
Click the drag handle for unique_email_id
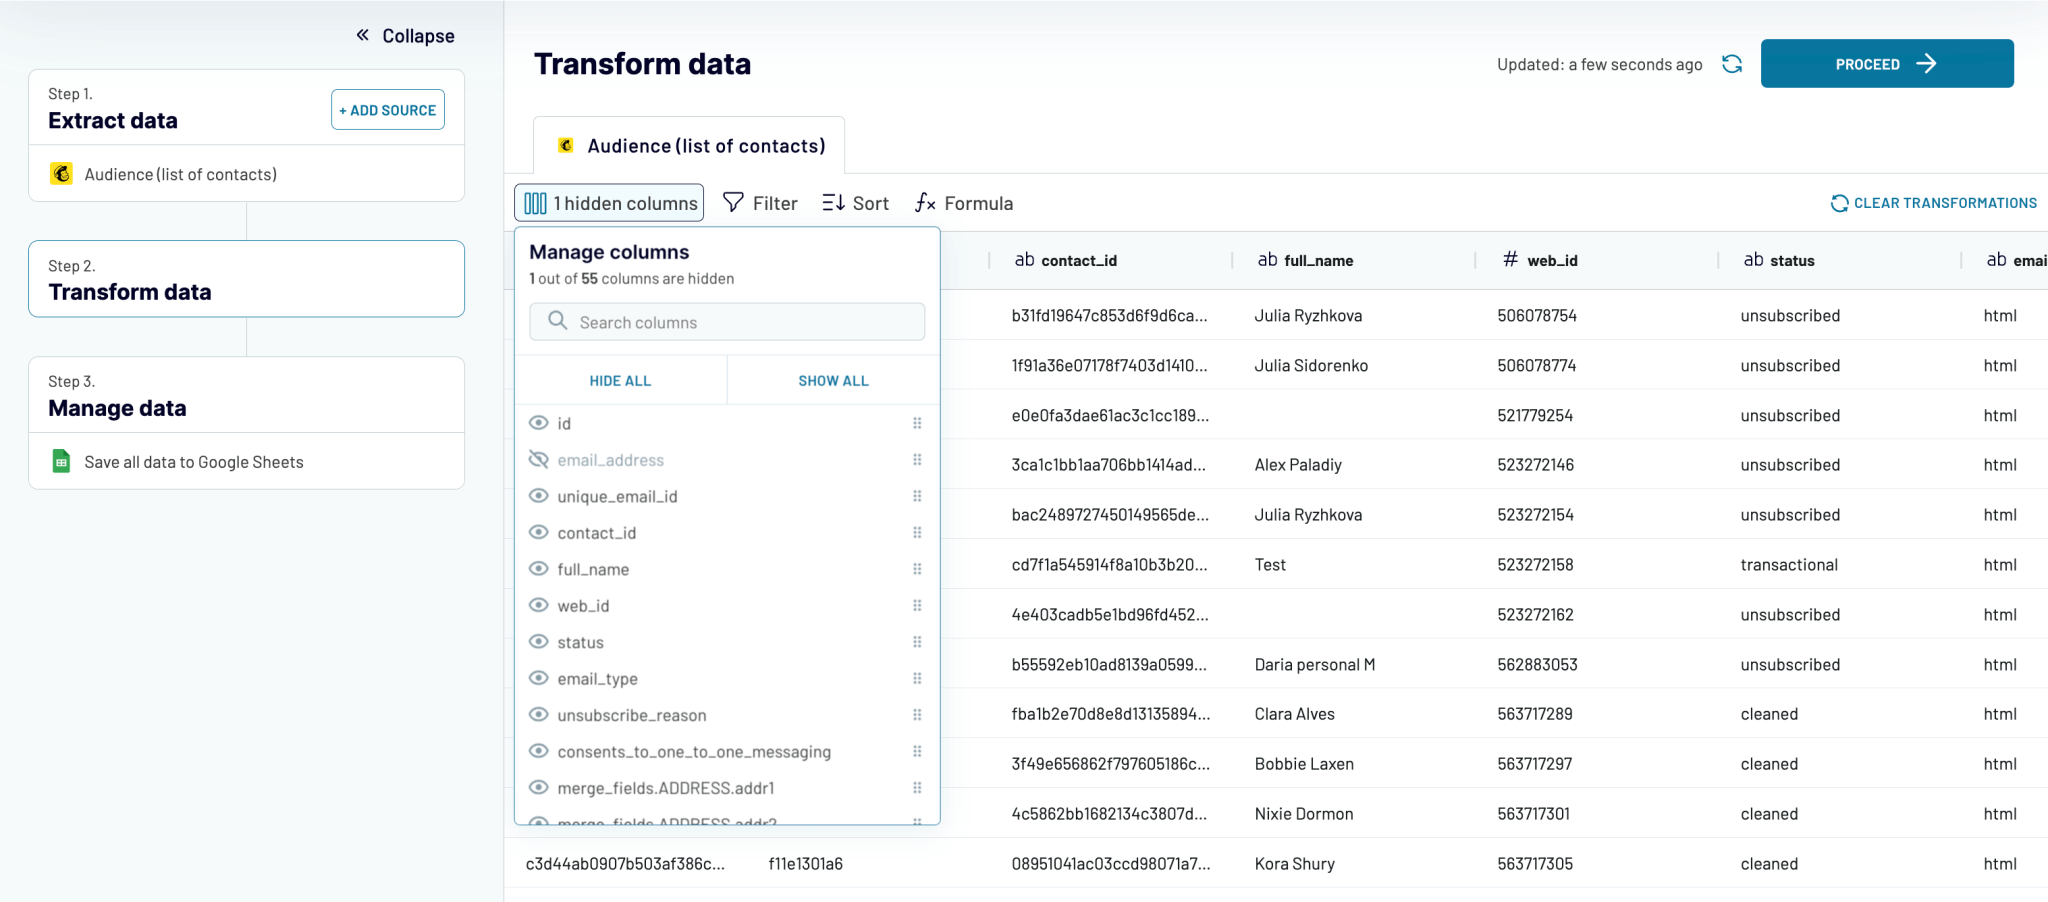coord(917,496)
